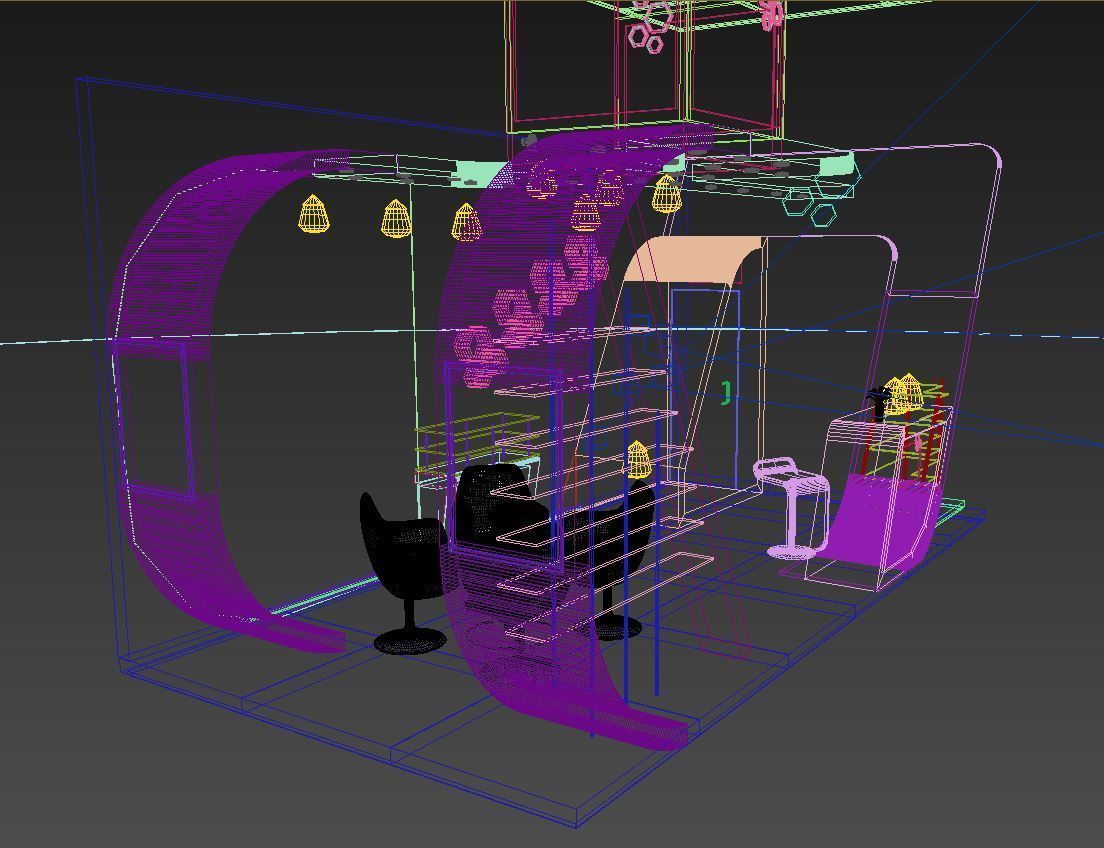This screenshot has width=1104, height=848.
Task: Select the black plant on the counter
Action: point(878,402)
